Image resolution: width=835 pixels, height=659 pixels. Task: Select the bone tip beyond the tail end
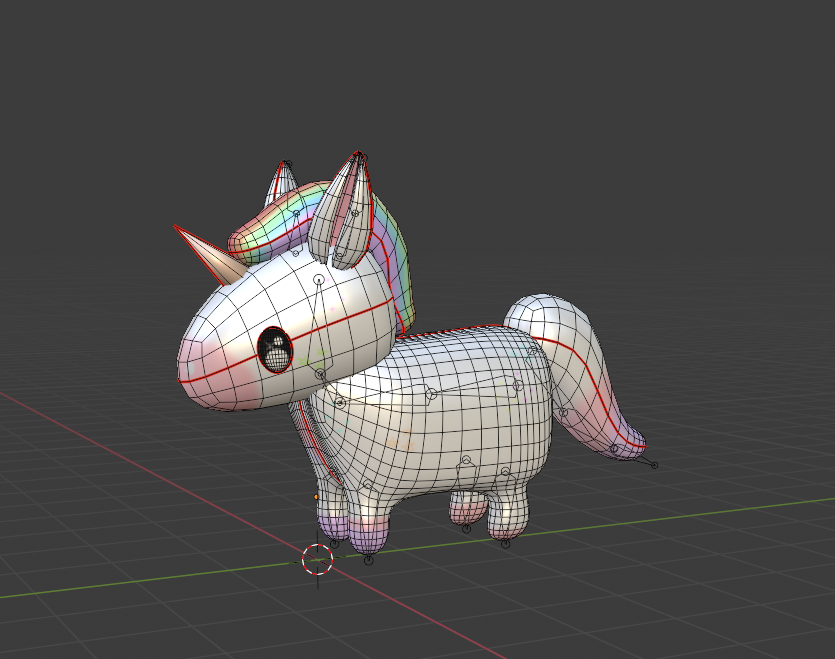(x=654, y=465)
